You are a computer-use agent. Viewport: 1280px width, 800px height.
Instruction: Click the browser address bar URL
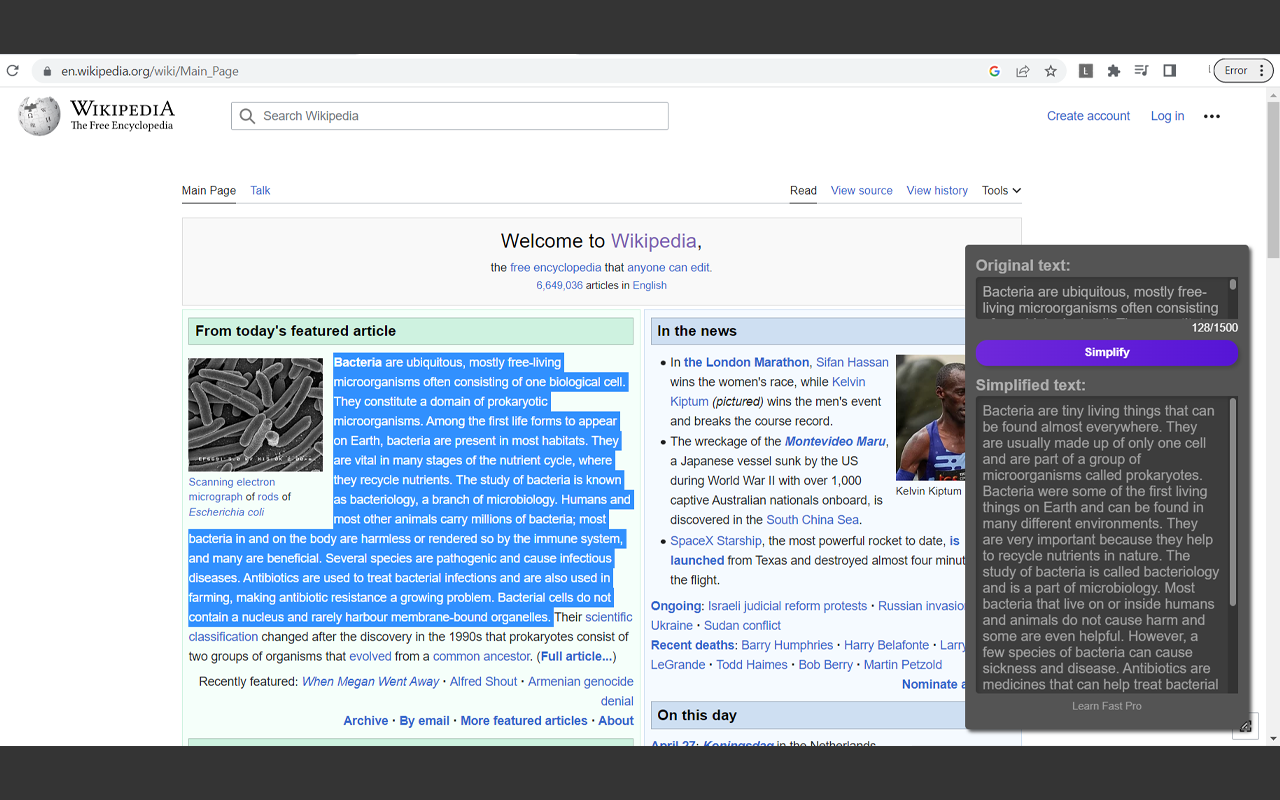tap(150, 71)
